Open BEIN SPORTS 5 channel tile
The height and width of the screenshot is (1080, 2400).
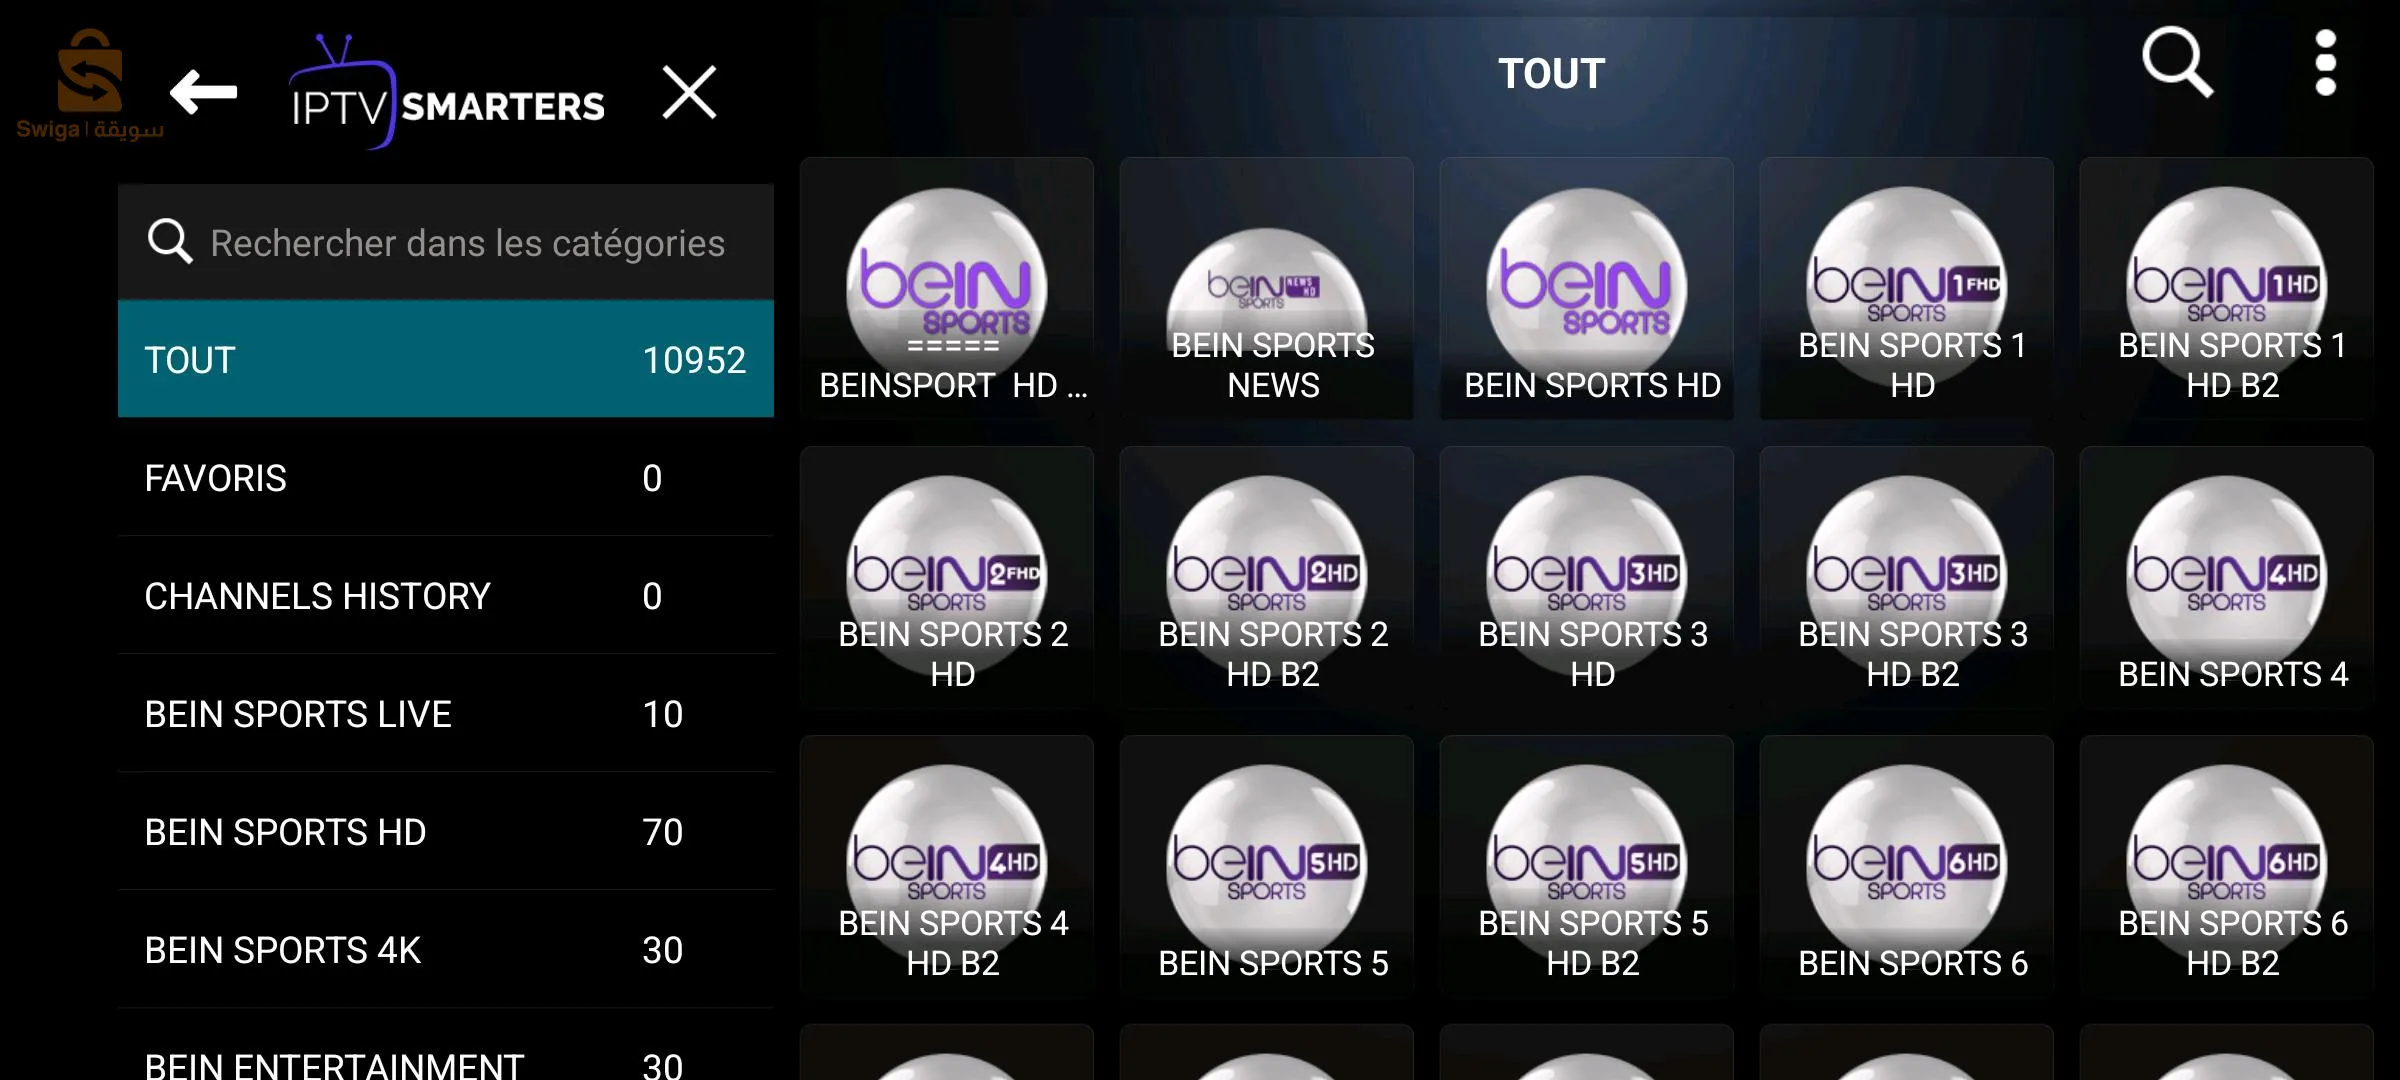(x=1267, y=867)
